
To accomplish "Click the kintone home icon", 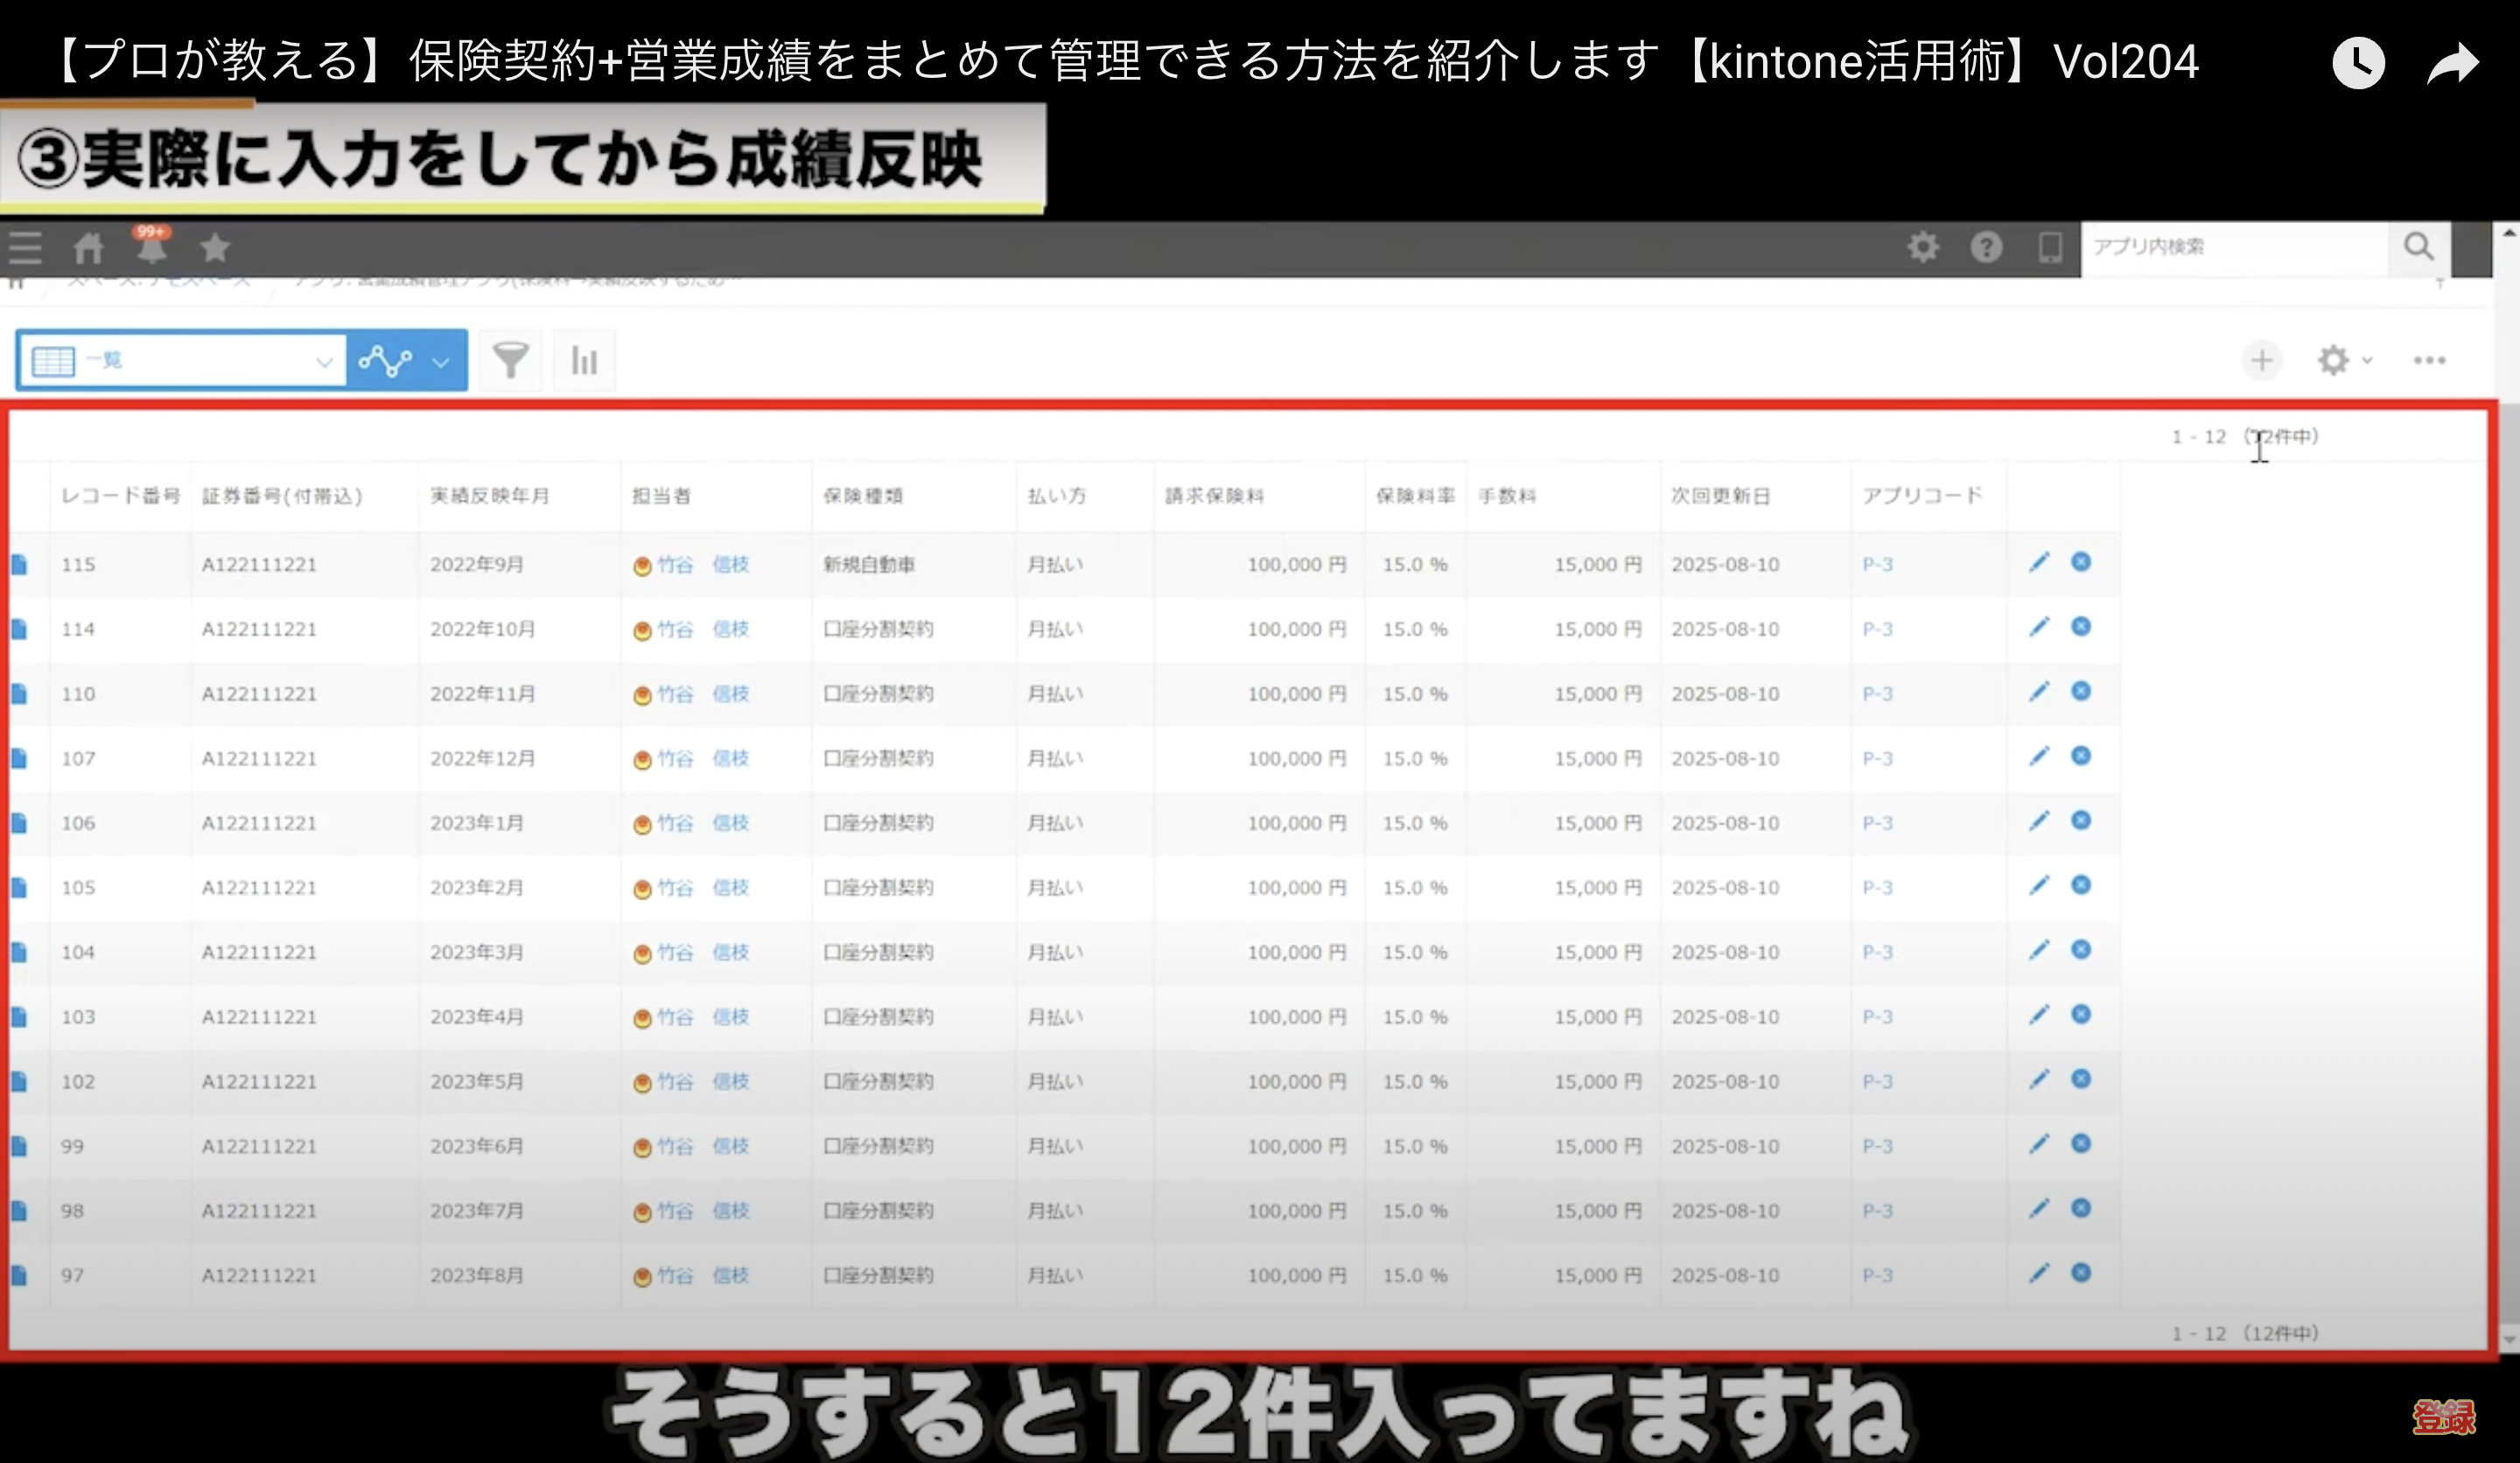I will pyautogui.click(x=88, y=247).
